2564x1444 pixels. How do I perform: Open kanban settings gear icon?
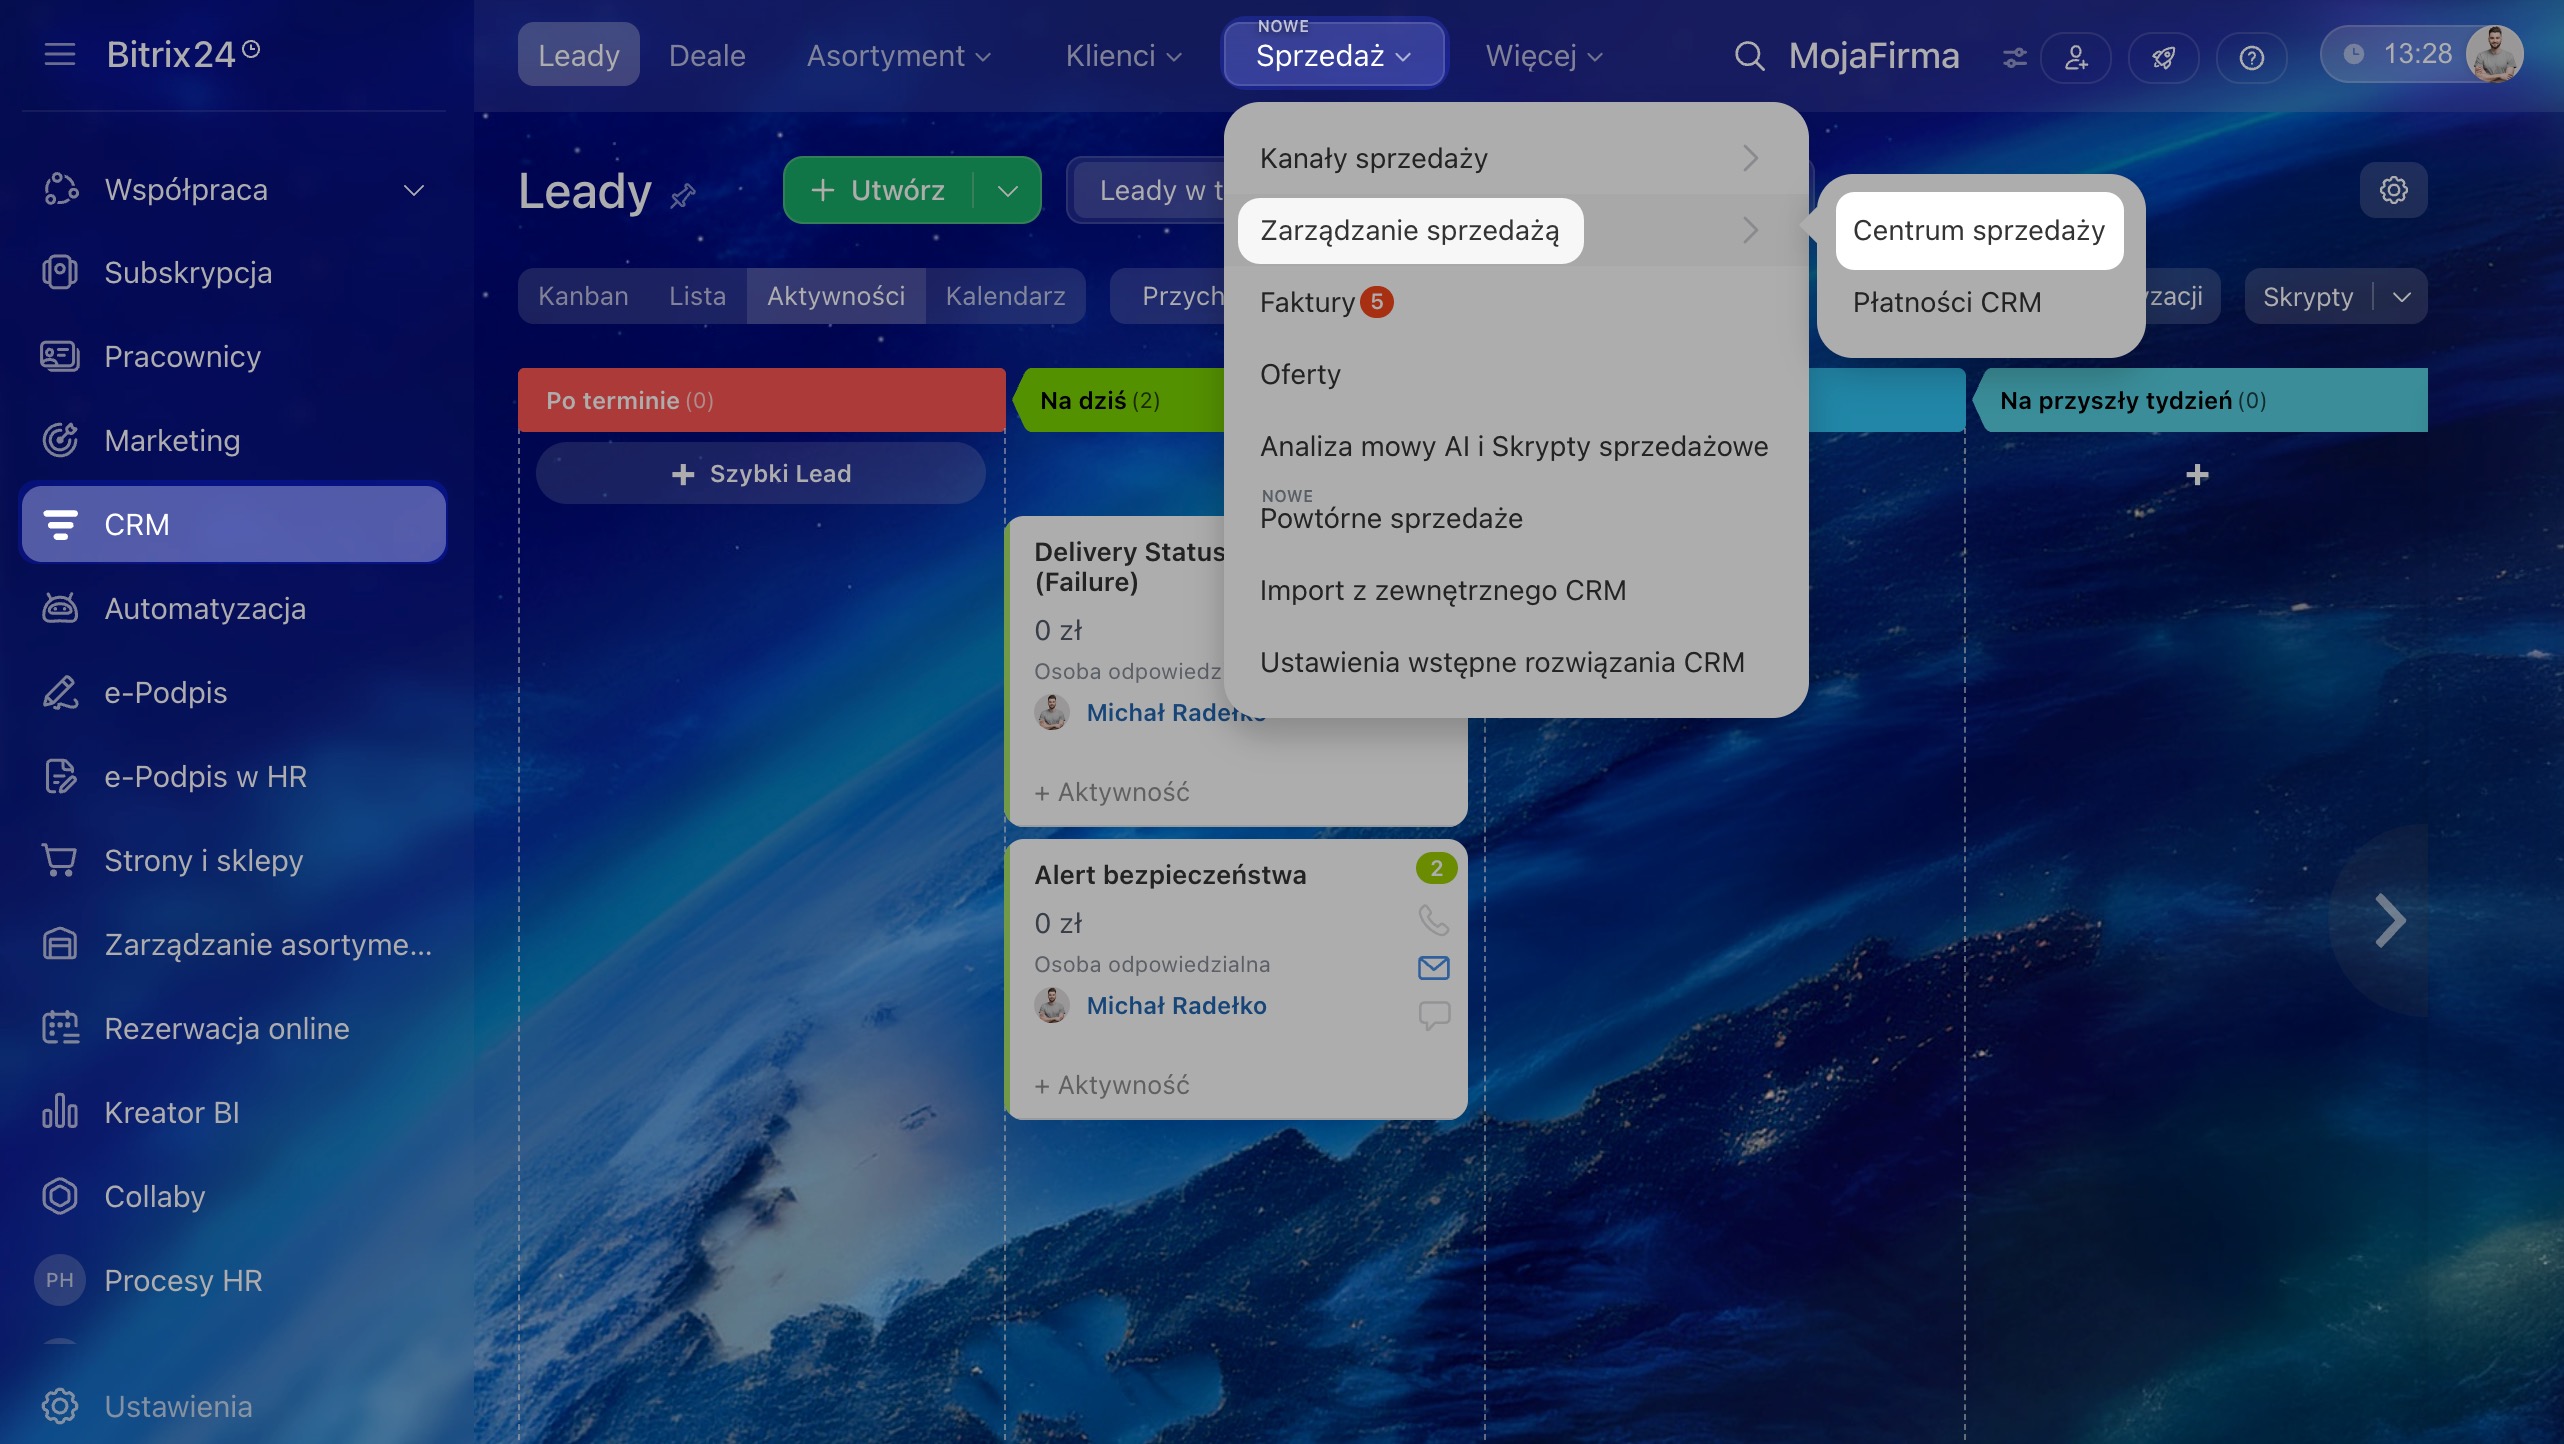tap(2393, 190)
